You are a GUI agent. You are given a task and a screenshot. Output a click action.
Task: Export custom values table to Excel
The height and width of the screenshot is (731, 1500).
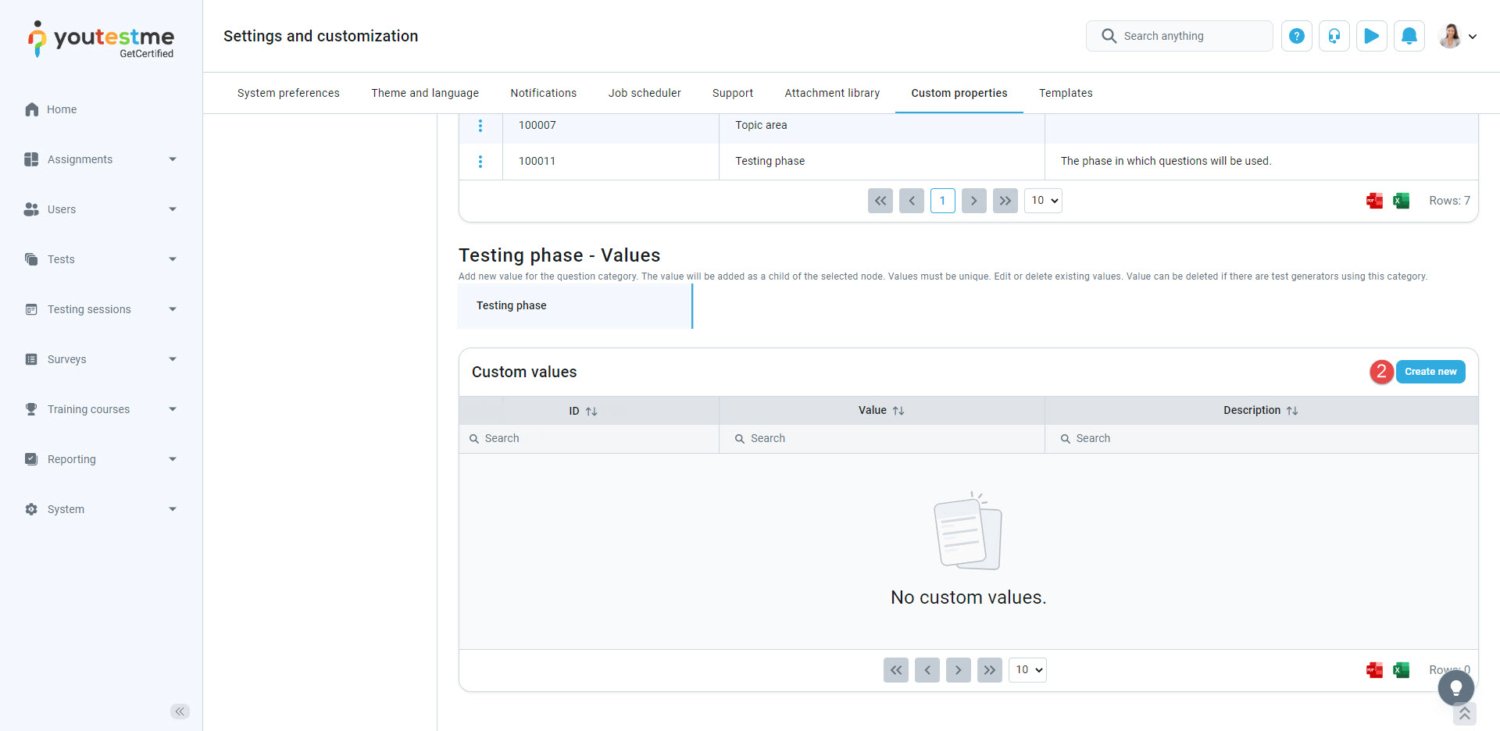coord(1401,670)
